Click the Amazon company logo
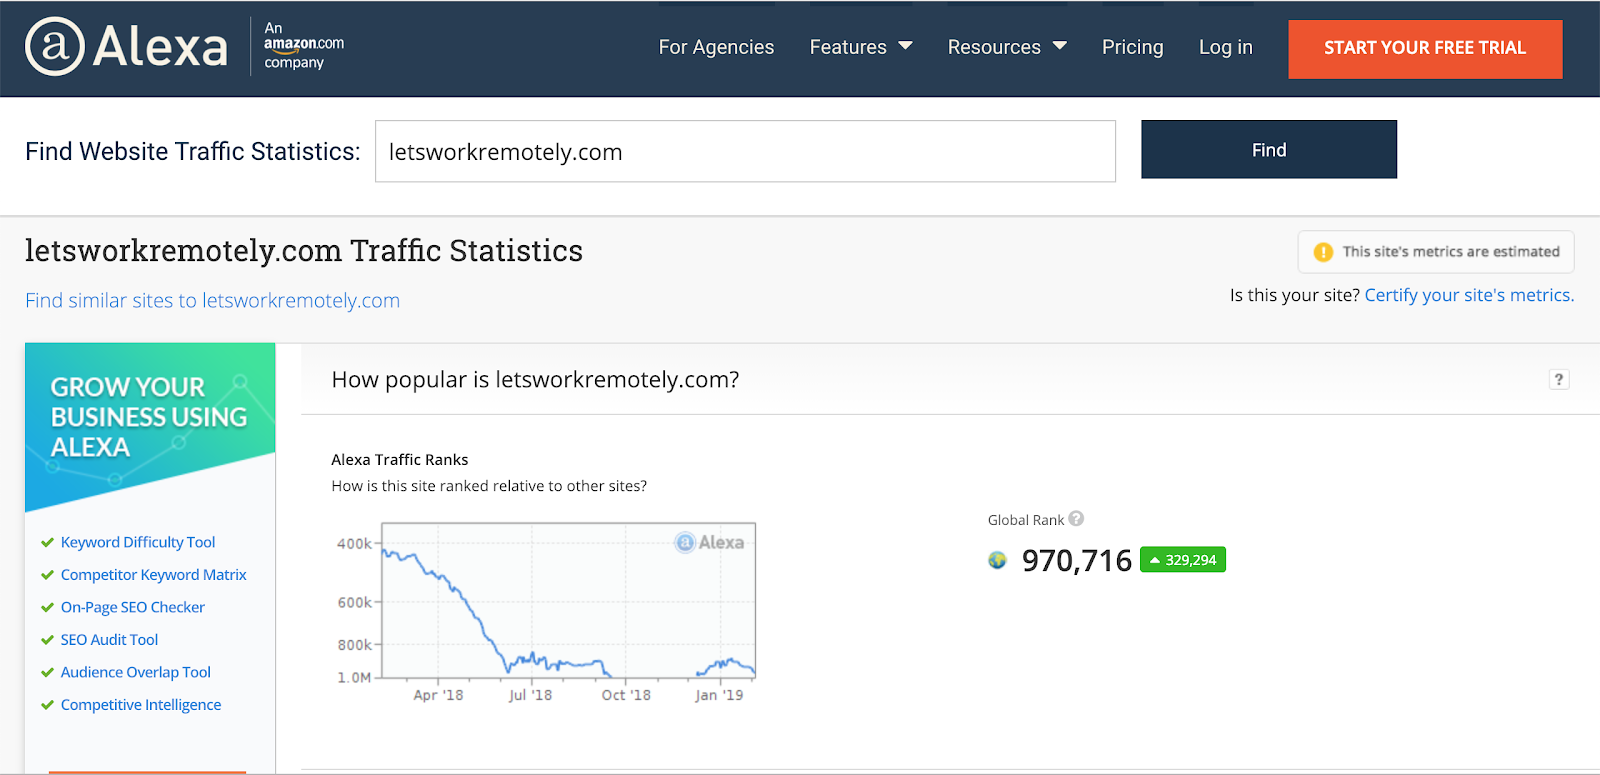Viewport: 1600px width, 775px height. 303,46
